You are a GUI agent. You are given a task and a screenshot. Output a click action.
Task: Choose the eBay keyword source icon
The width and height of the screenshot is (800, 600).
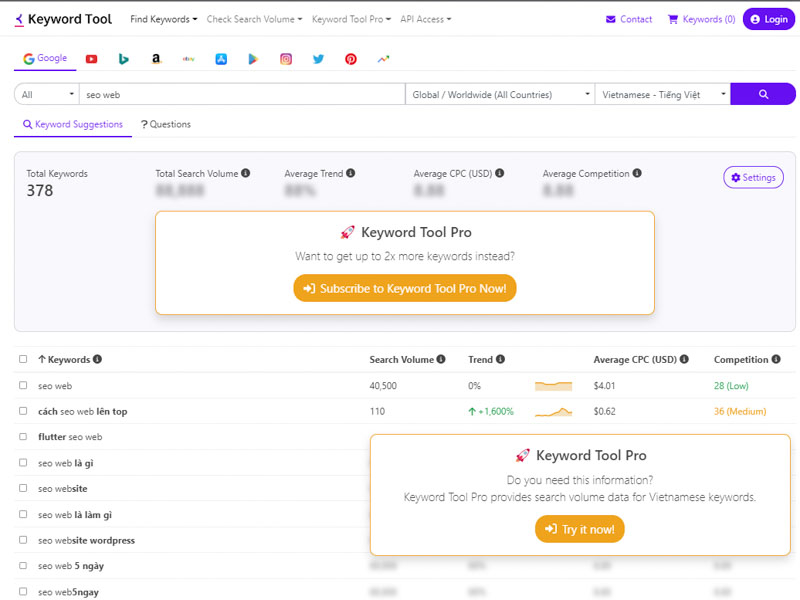pyautogui.click(x=189, y=59)
